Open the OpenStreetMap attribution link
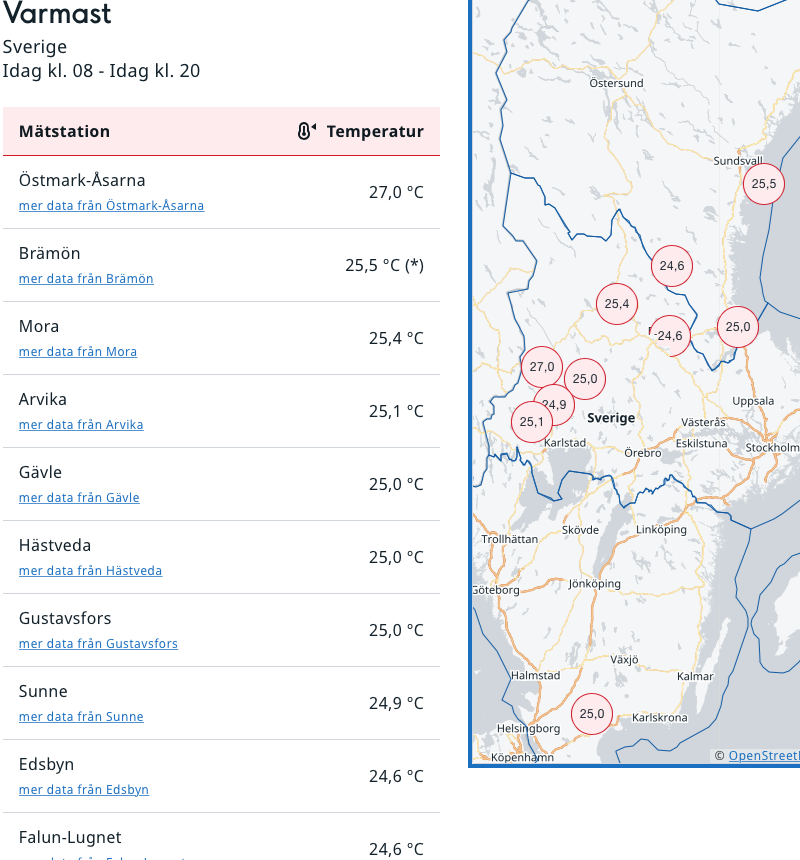Image resolution: width=800 pixels, height=860 pixels. 764,756
